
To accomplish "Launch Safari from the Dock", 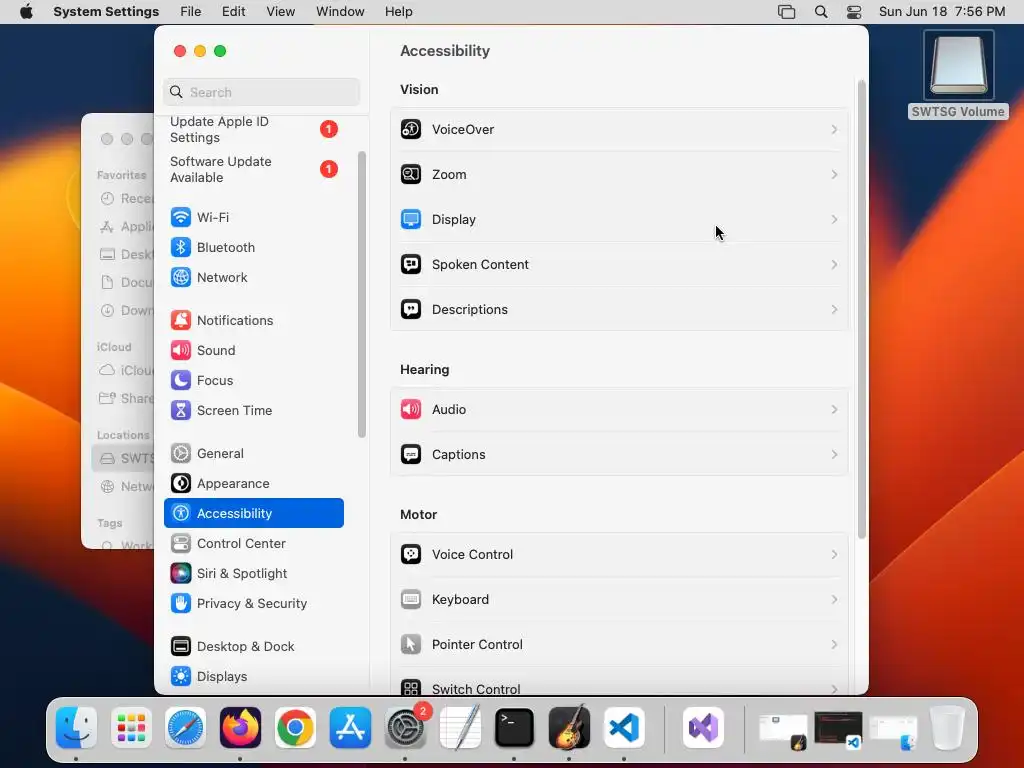I will point(185,728).
